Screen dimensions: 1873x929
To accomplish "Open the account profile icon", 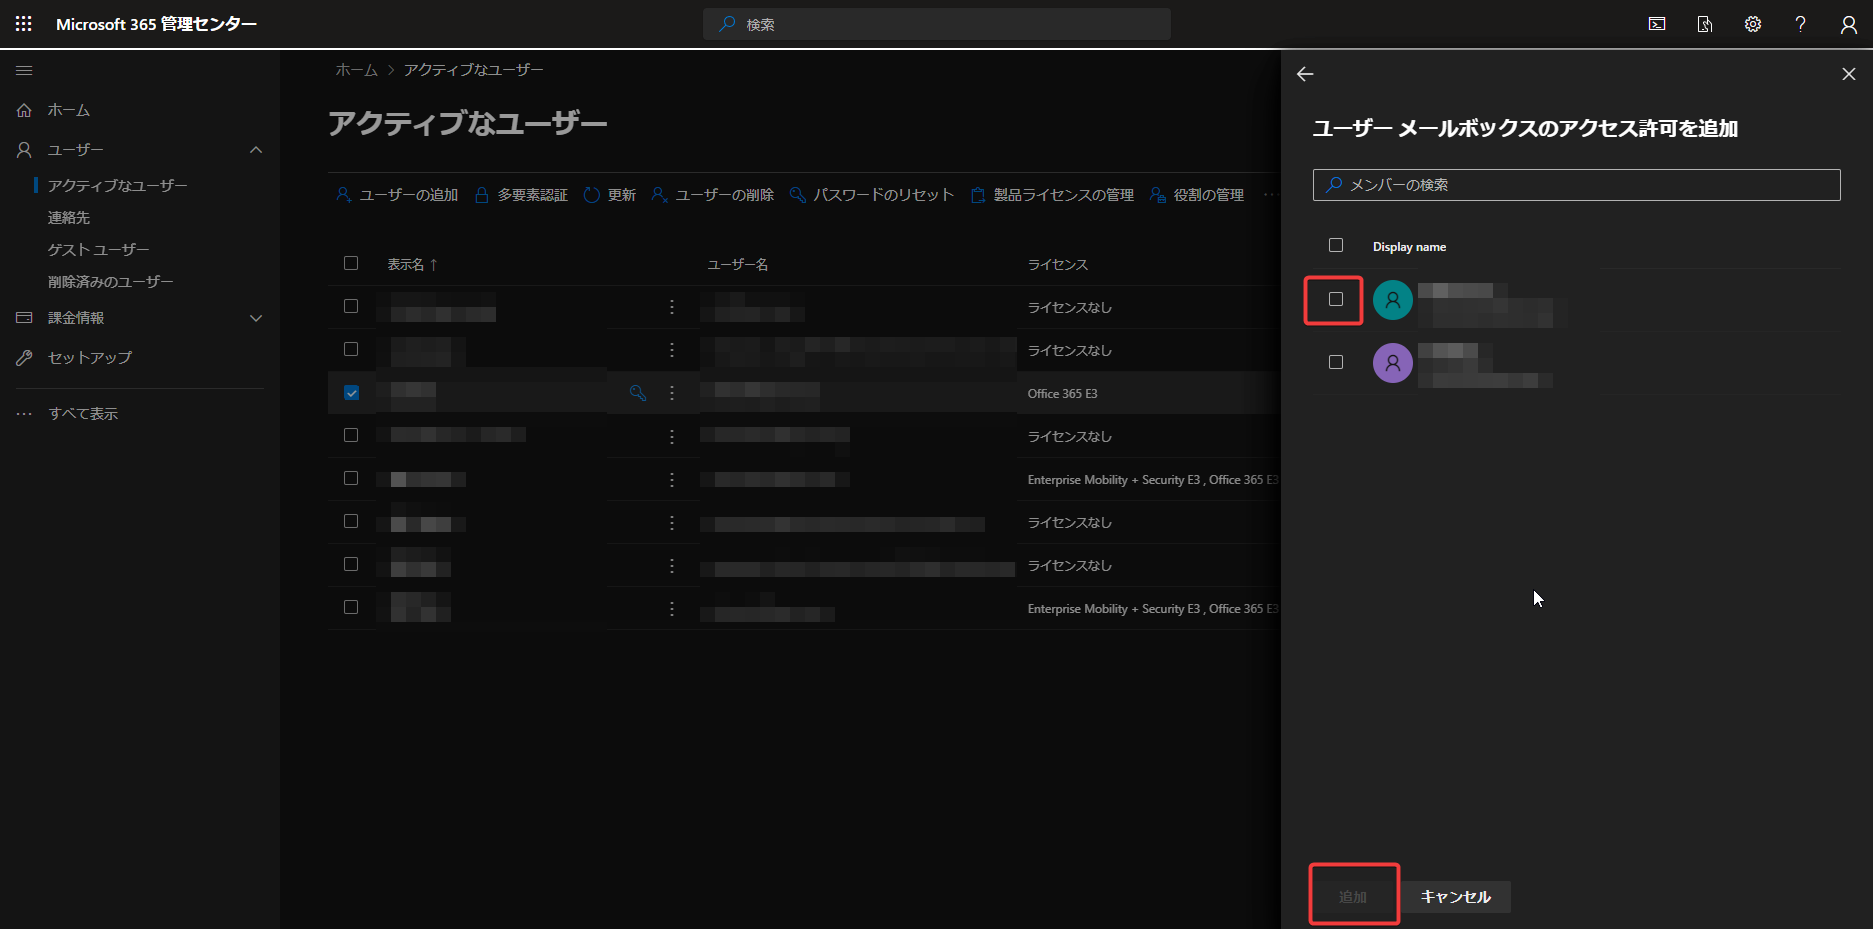I will (1848, 24).
